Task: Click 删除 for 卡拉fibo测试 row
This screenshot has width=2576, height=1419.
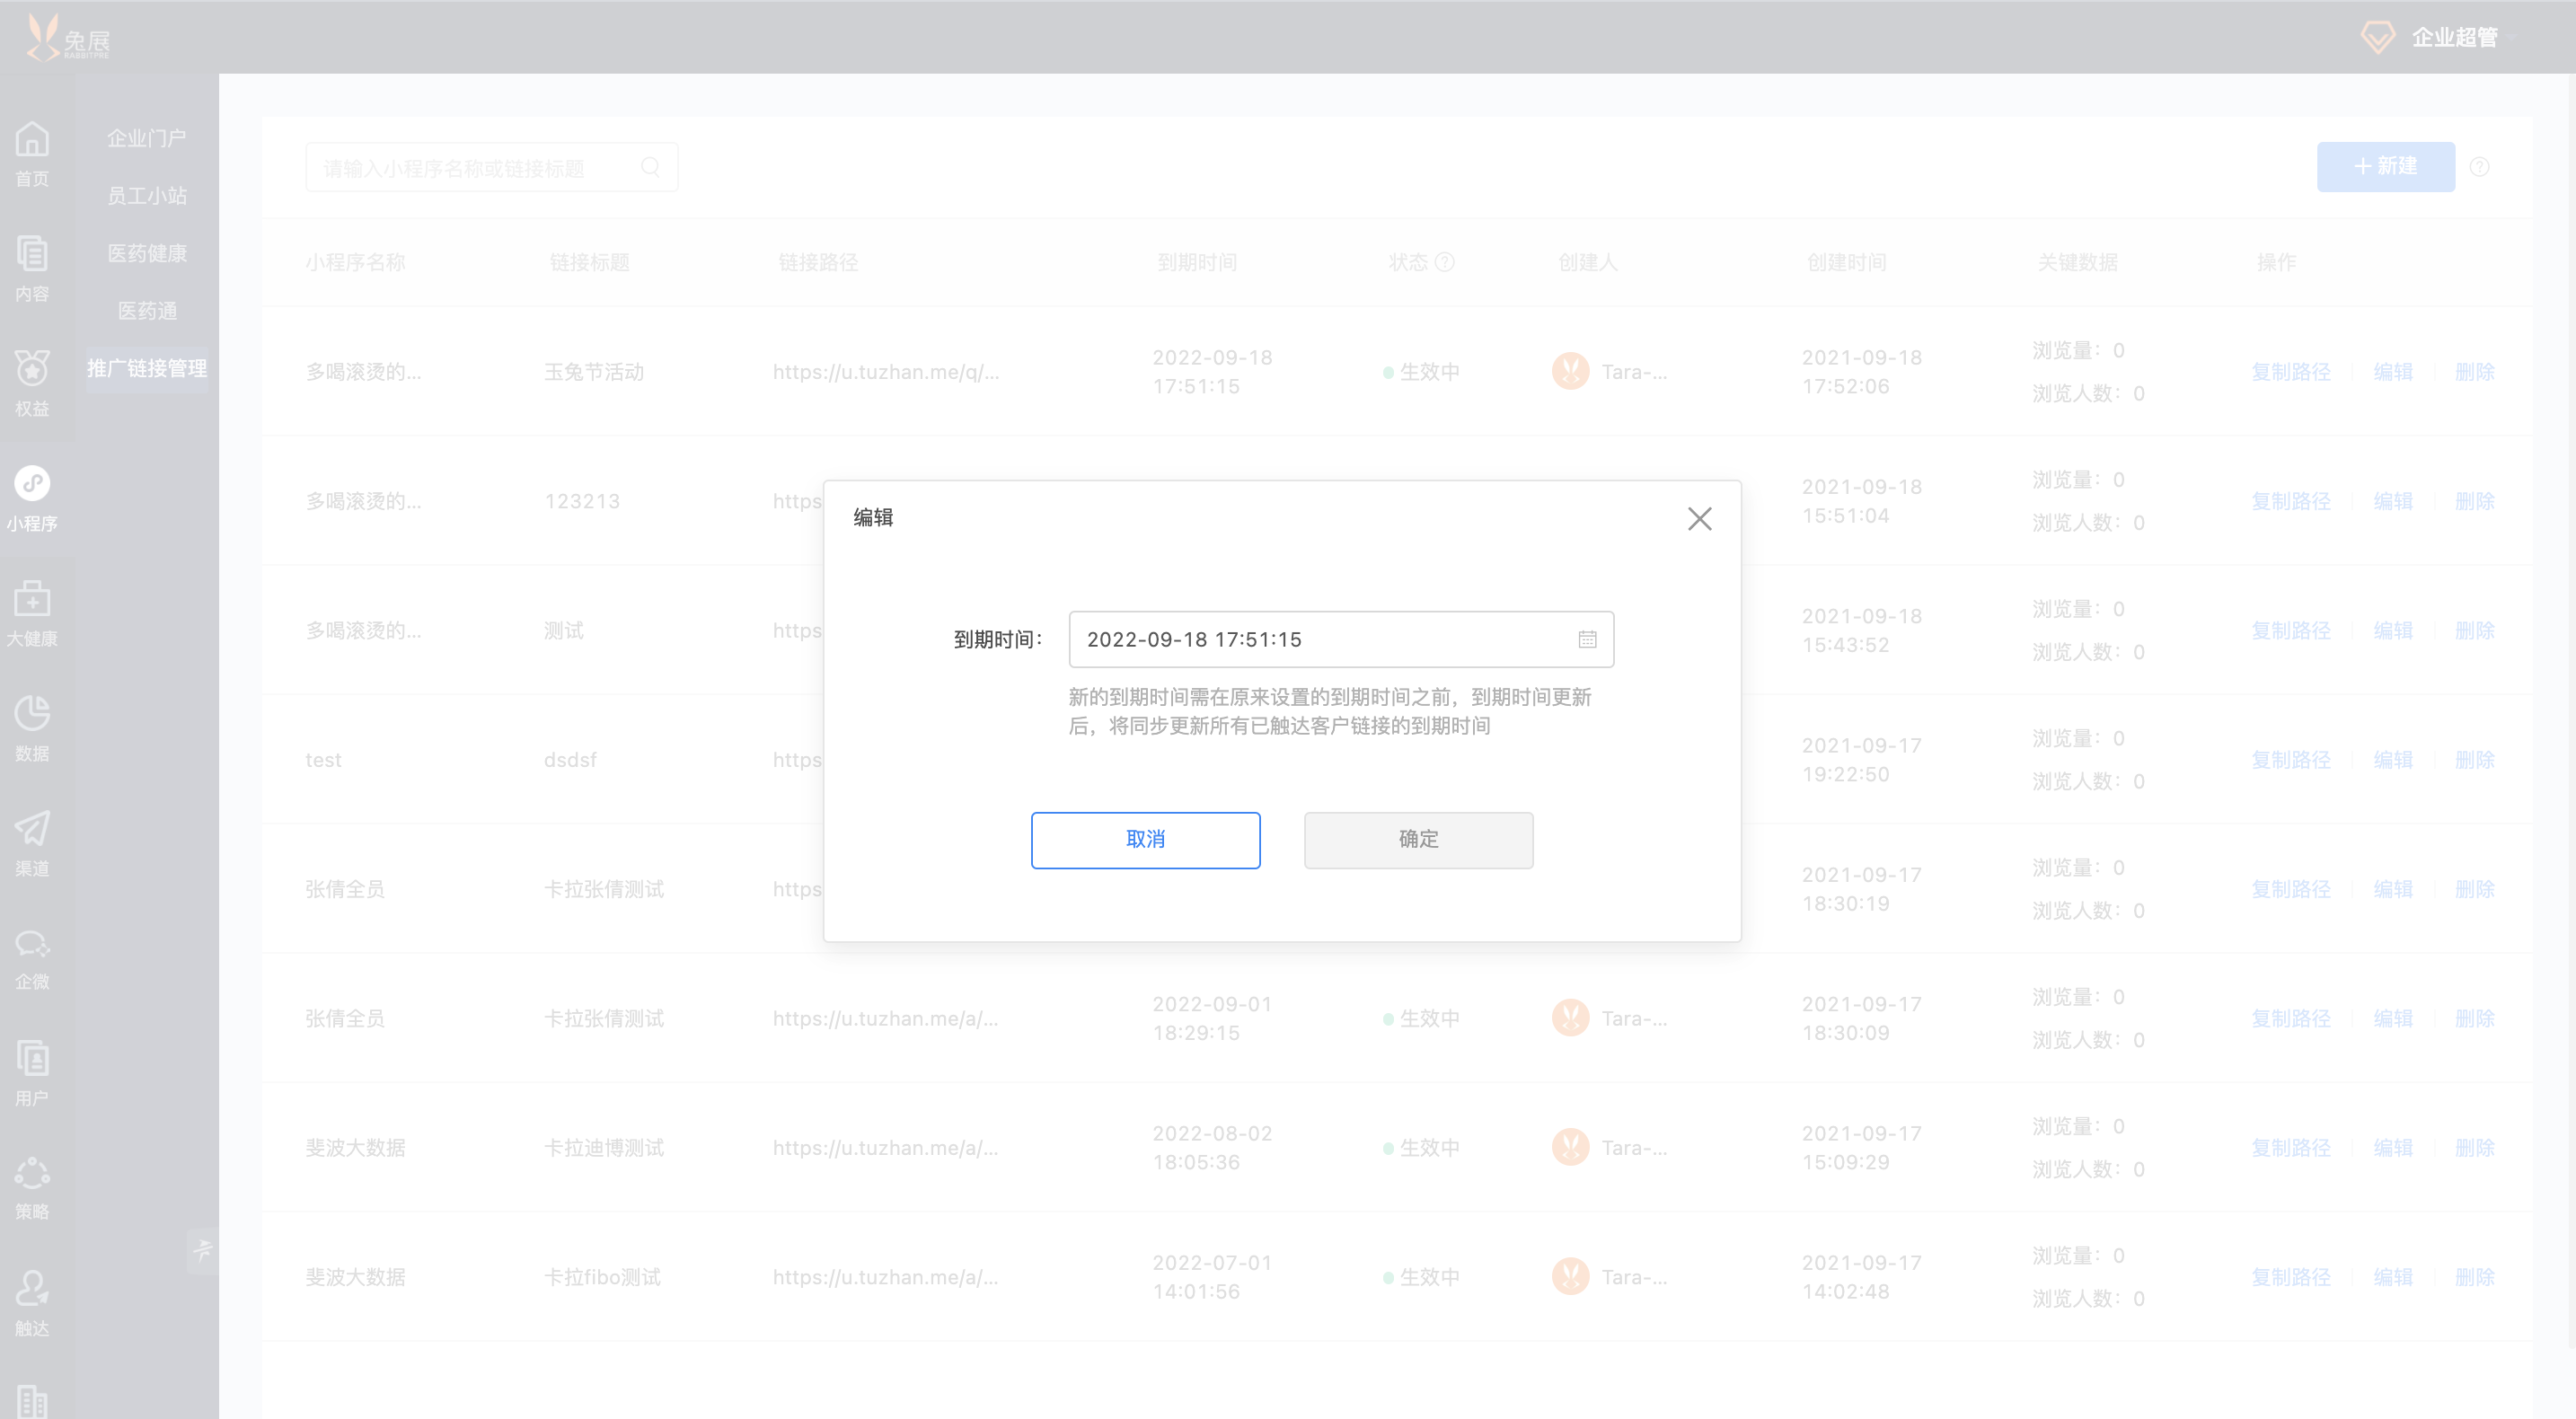Action: pyautogui.click(x=2475, y=1277)
